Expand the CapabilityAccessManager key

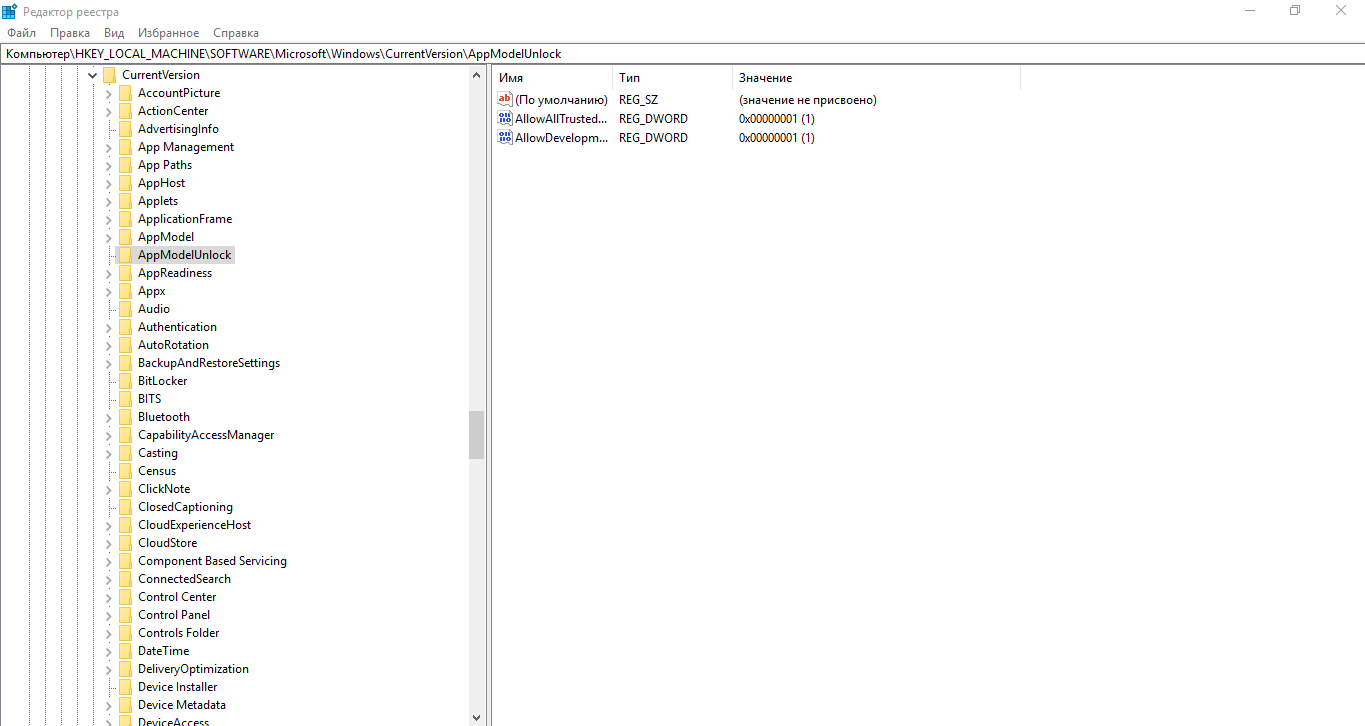click(109, 435)
